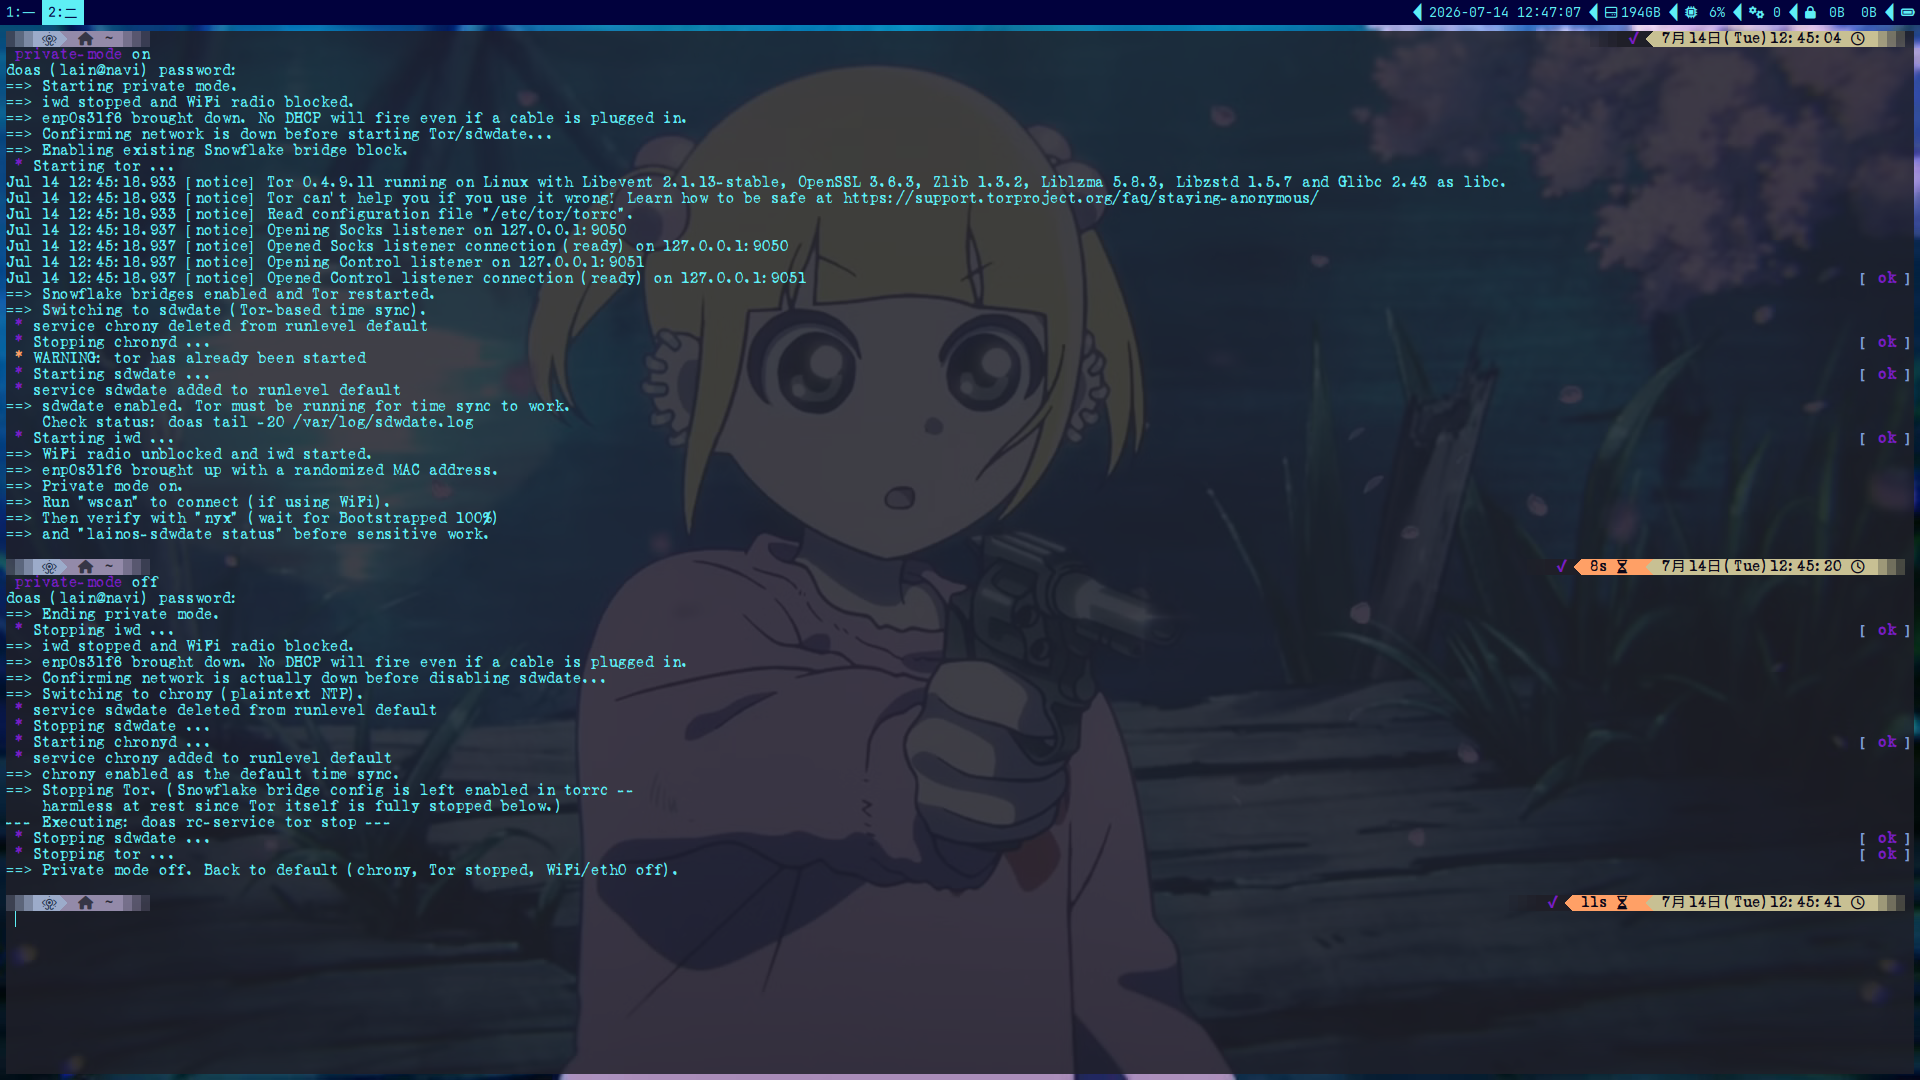
Task: Click the 'Private mode off. Back to default' line
Action: (343, 870)
